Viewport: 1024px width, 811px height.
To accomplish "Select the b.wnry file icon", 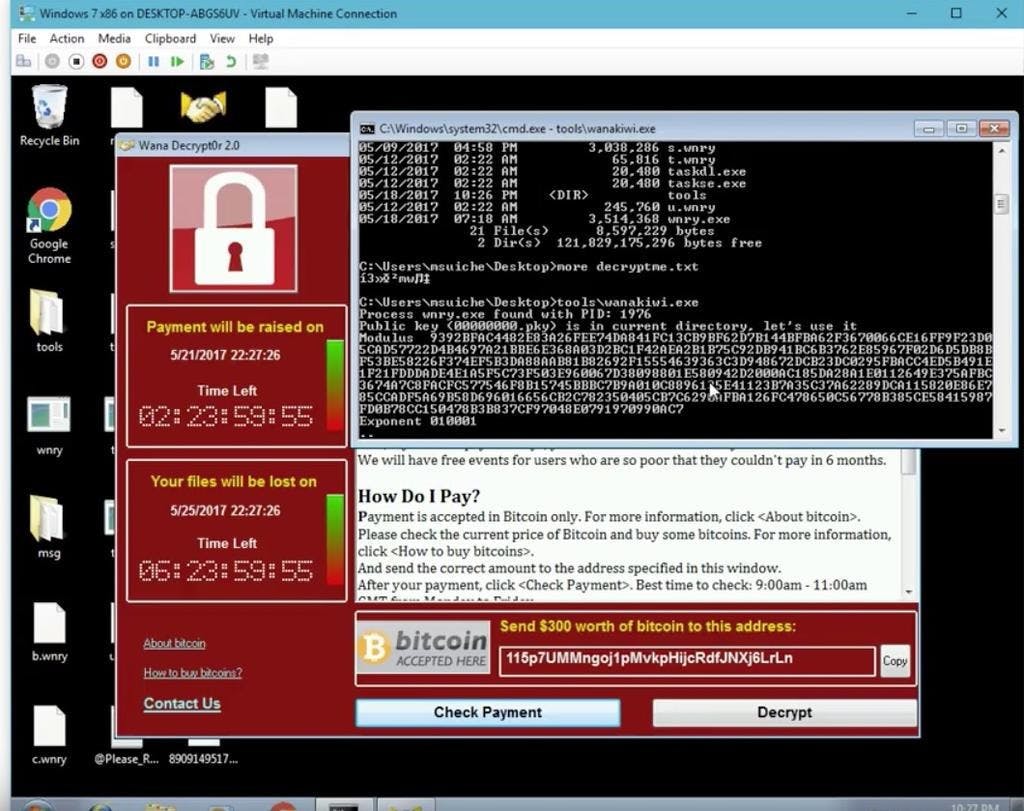I will pyautogui.click(x=49, y=631).
